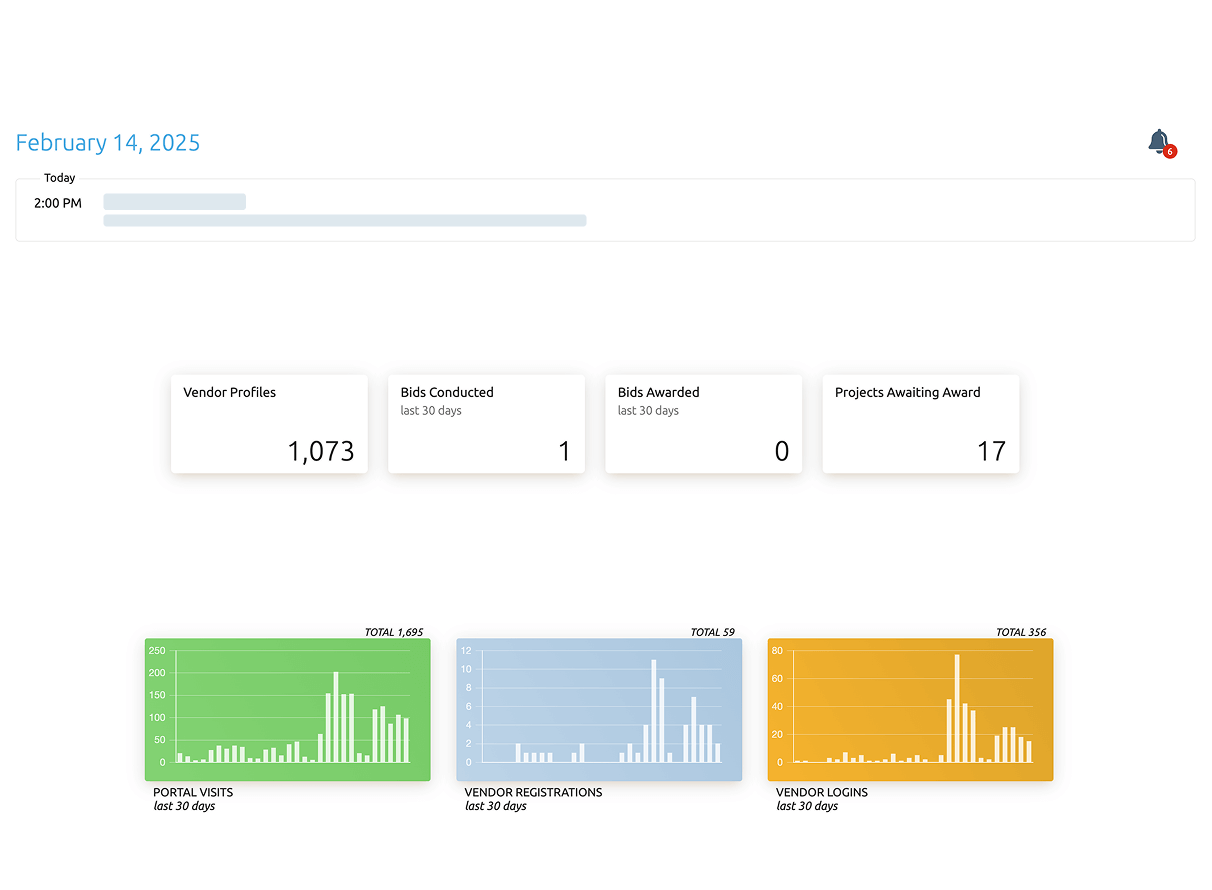
Task: Click the February 14, 2025 date heading
Action: [107, 142]
